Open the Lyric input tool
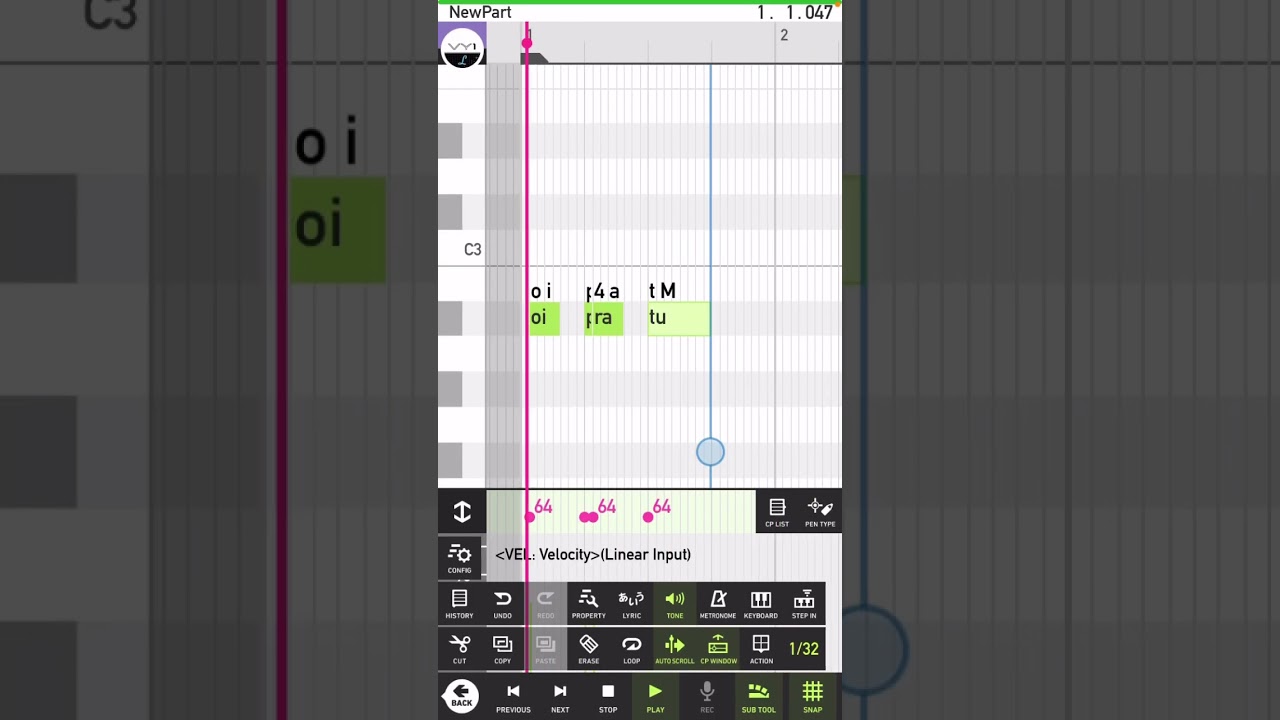The image size is (1280, 720). [x=631, y=604]
